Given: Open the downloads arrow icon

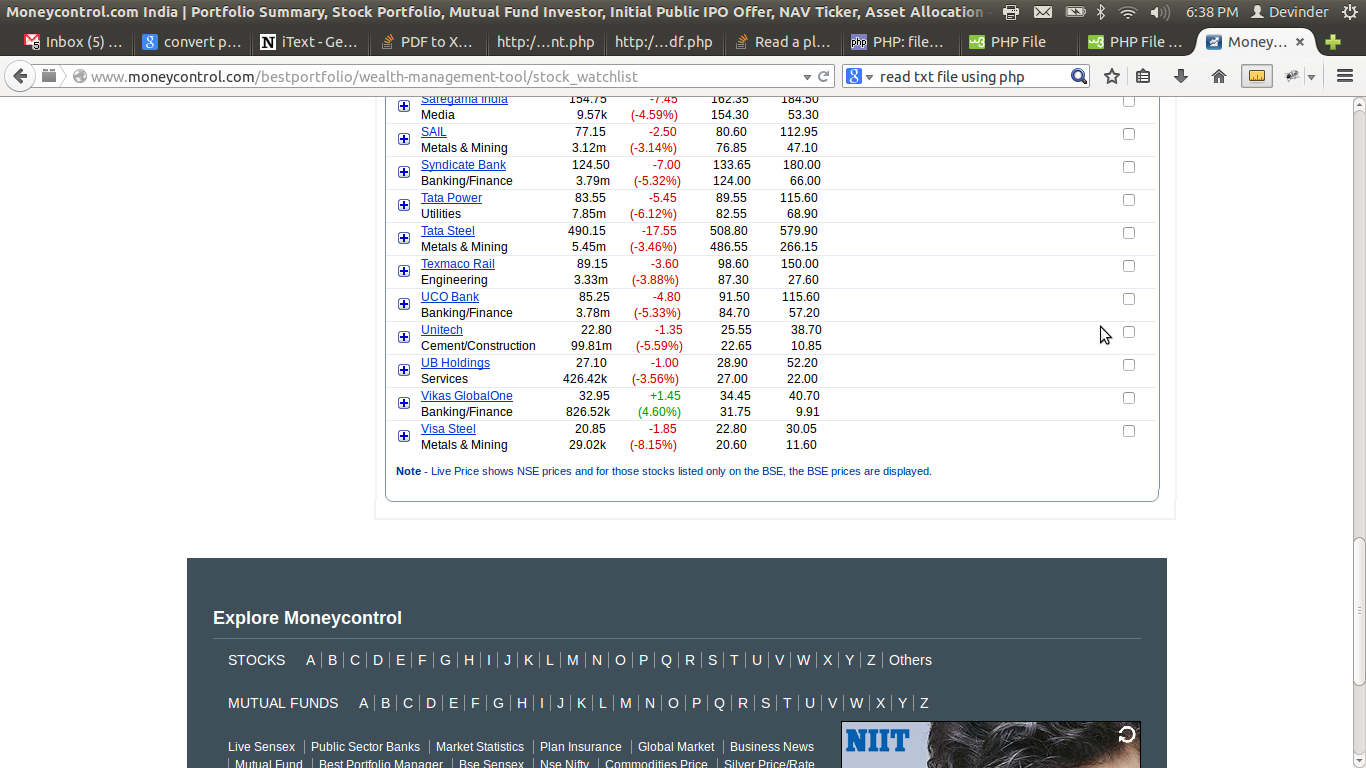Looking at the screenshot, I should (1181, 76).
